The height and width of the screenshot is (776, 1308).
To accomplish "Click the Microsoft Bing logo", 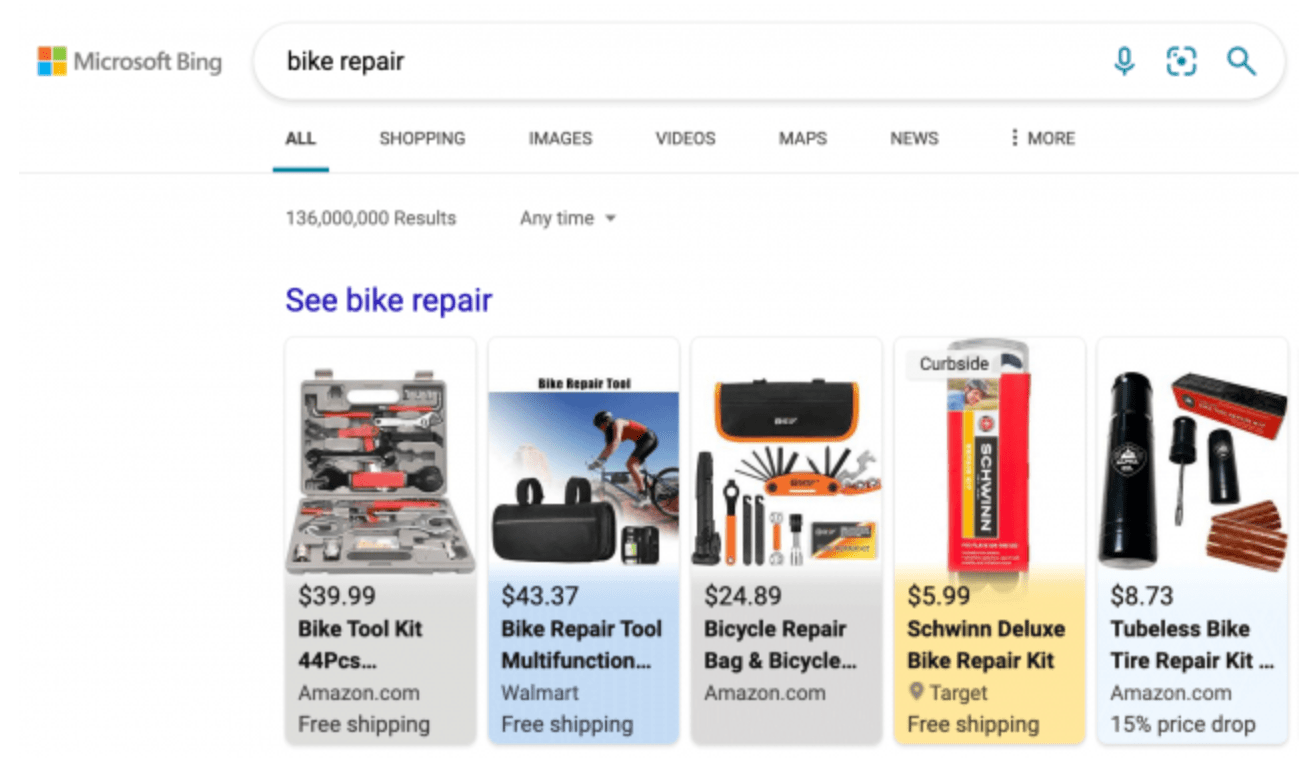I will click(x=130, y=62).
